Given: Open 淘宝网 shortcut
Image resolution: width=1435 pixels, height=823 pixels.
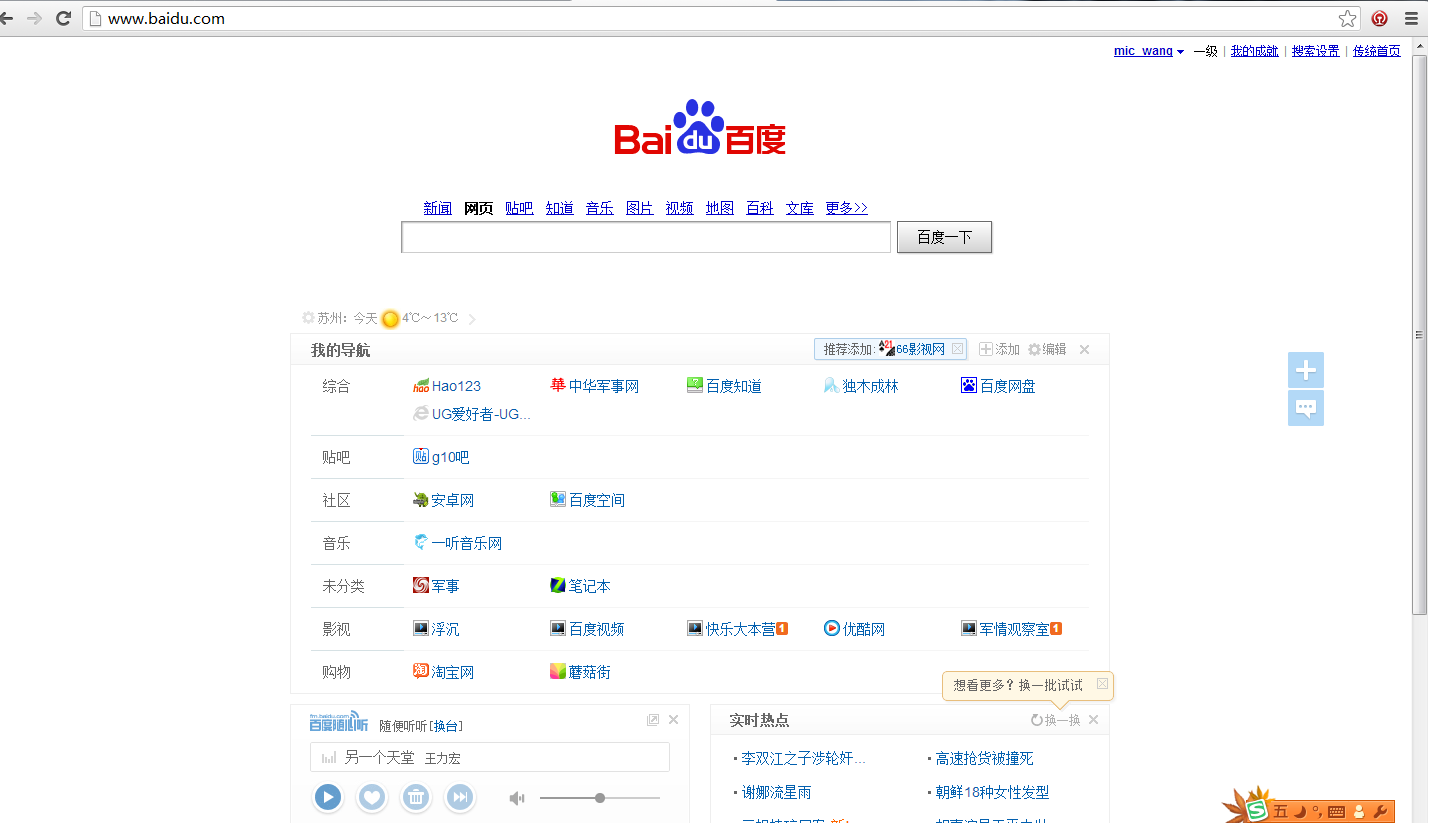Looking at the screenshot, I should click(x=444, y=672).
